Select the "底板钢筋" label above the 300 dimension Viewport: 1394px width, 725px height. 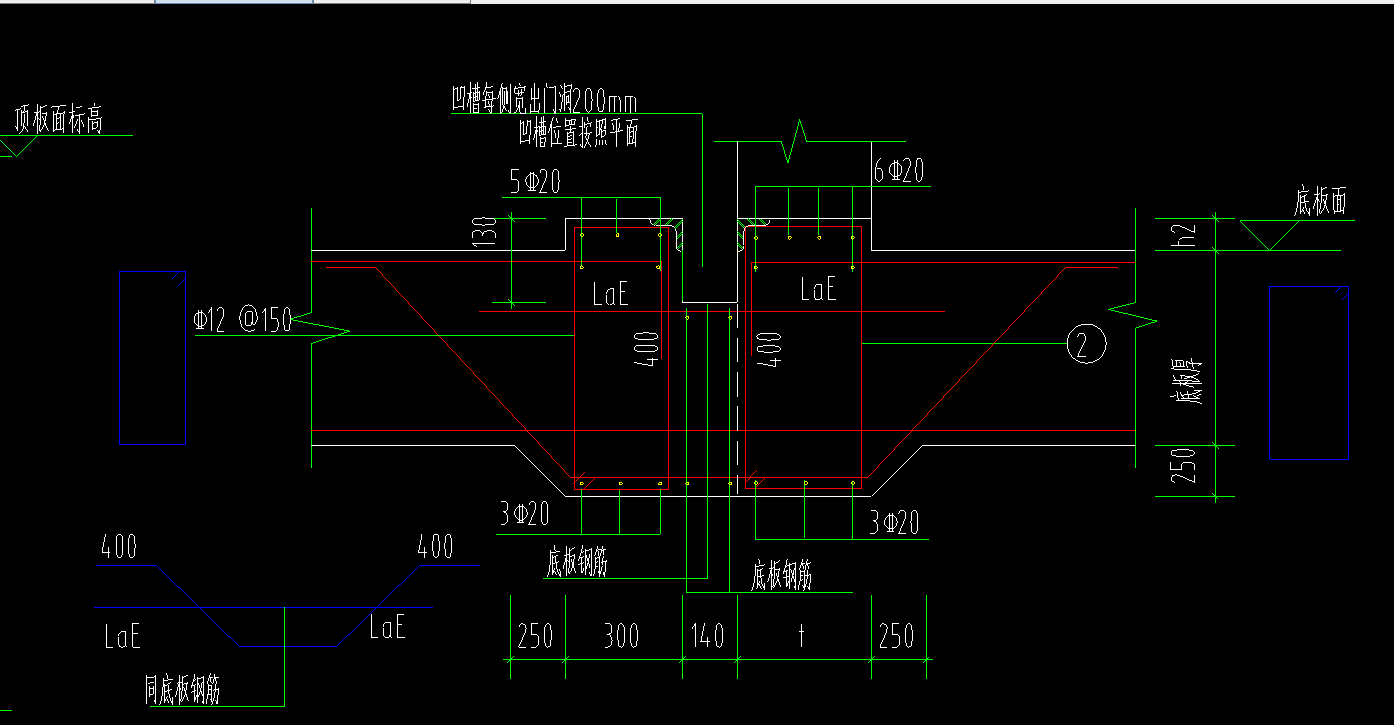pos(577,563)
